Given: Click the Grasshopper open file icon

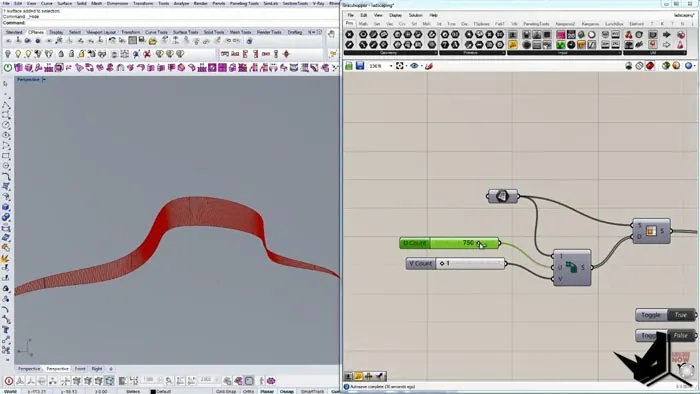Looking at the screenshot, I should [x=349, y=66].
